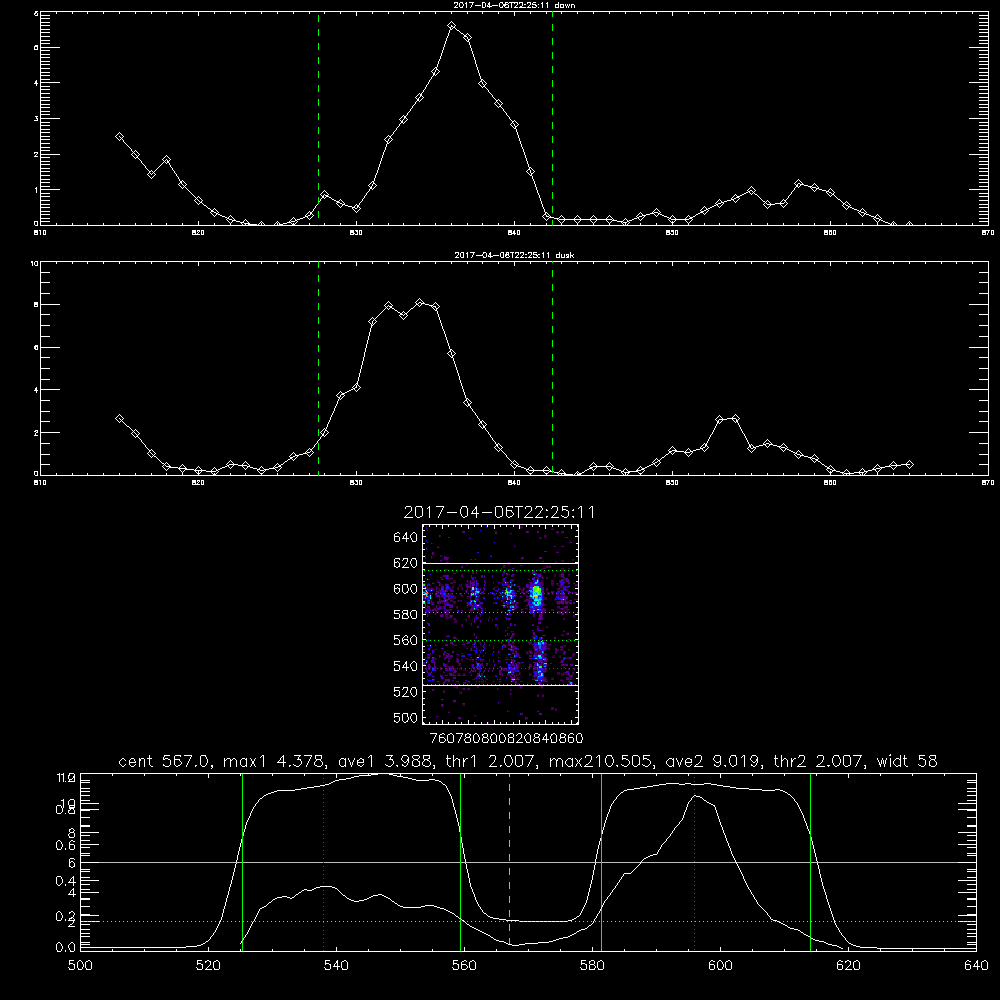Click the red dotted peak marker near 596
This screenshot has width=1000, height=1000.
click(695, 861)
